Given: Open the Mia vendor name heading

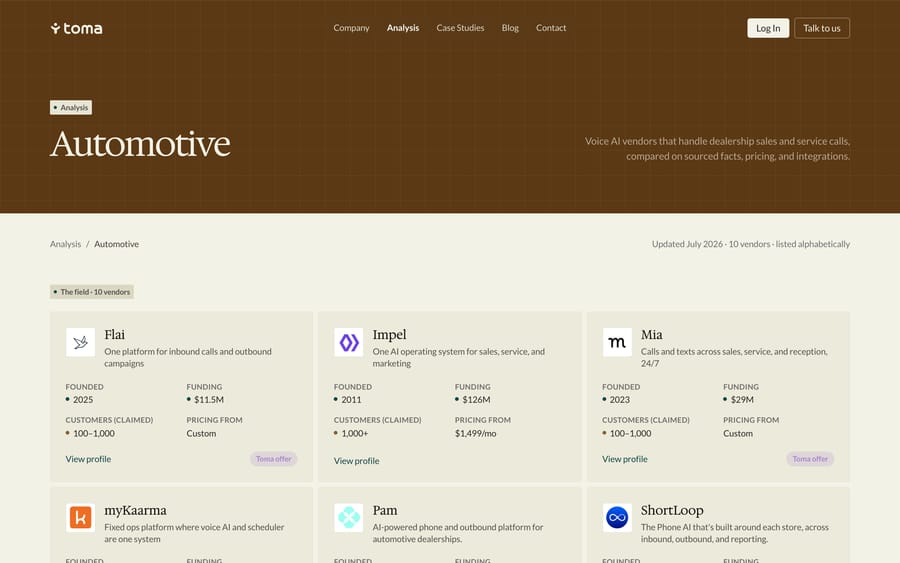Looking at the screenshot, I should 651,335.
